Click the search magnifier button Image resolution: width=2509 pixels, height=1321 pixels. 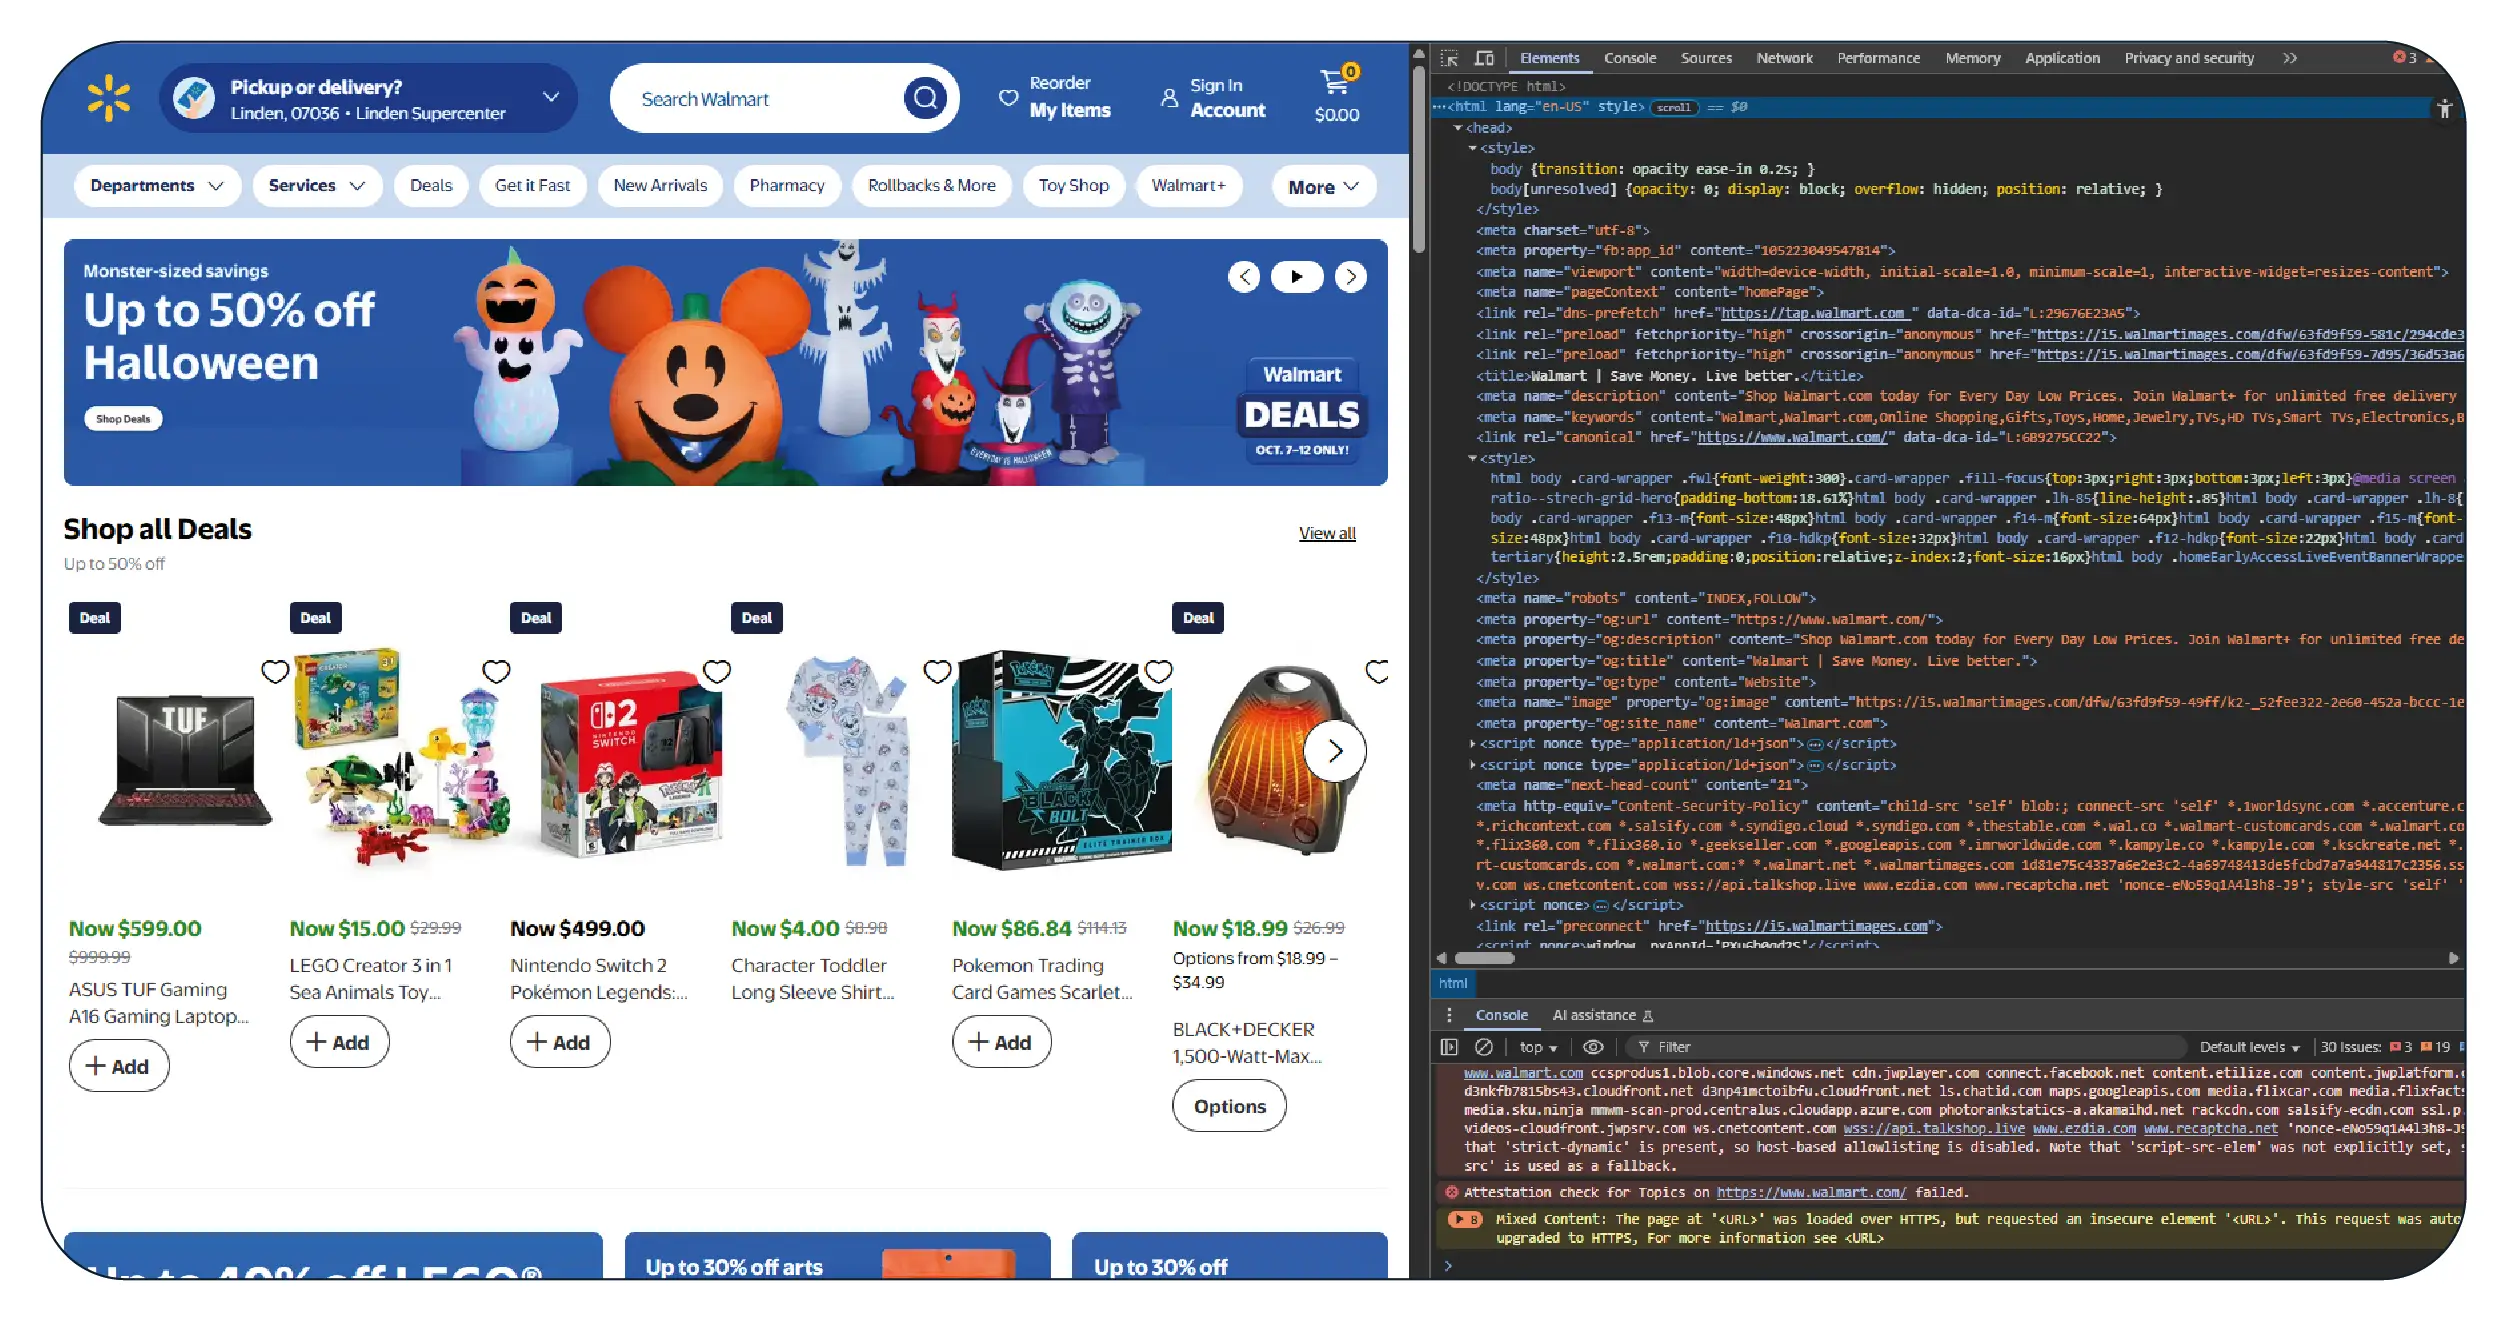click(925, 98)
